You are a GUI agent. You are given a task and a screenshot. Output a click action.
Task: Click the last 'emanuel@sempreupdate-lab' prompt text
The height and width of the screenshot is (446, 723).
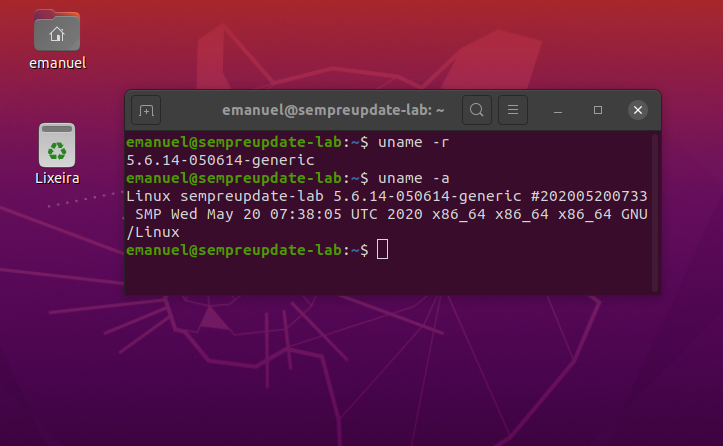[x=235, y=249]
